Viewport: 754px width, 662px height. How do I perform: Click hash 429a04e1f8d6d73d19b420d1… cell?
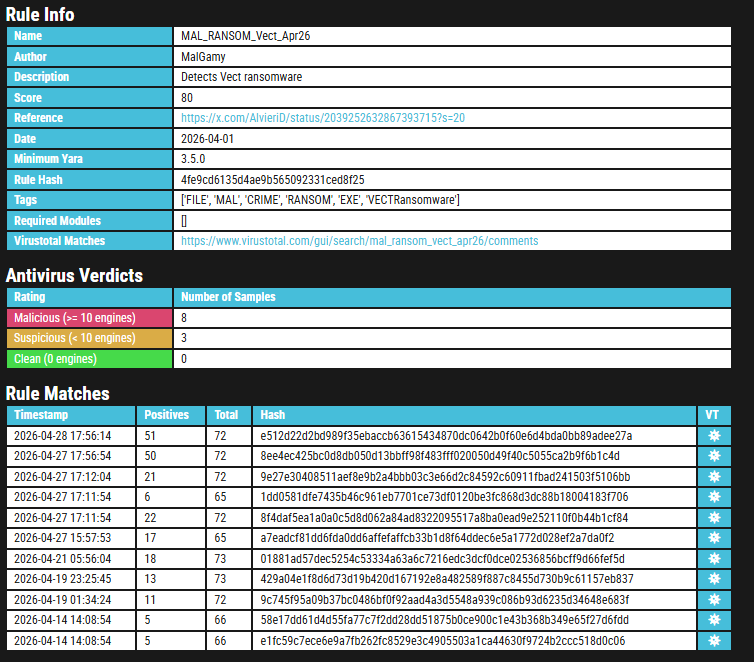point(474,579)
